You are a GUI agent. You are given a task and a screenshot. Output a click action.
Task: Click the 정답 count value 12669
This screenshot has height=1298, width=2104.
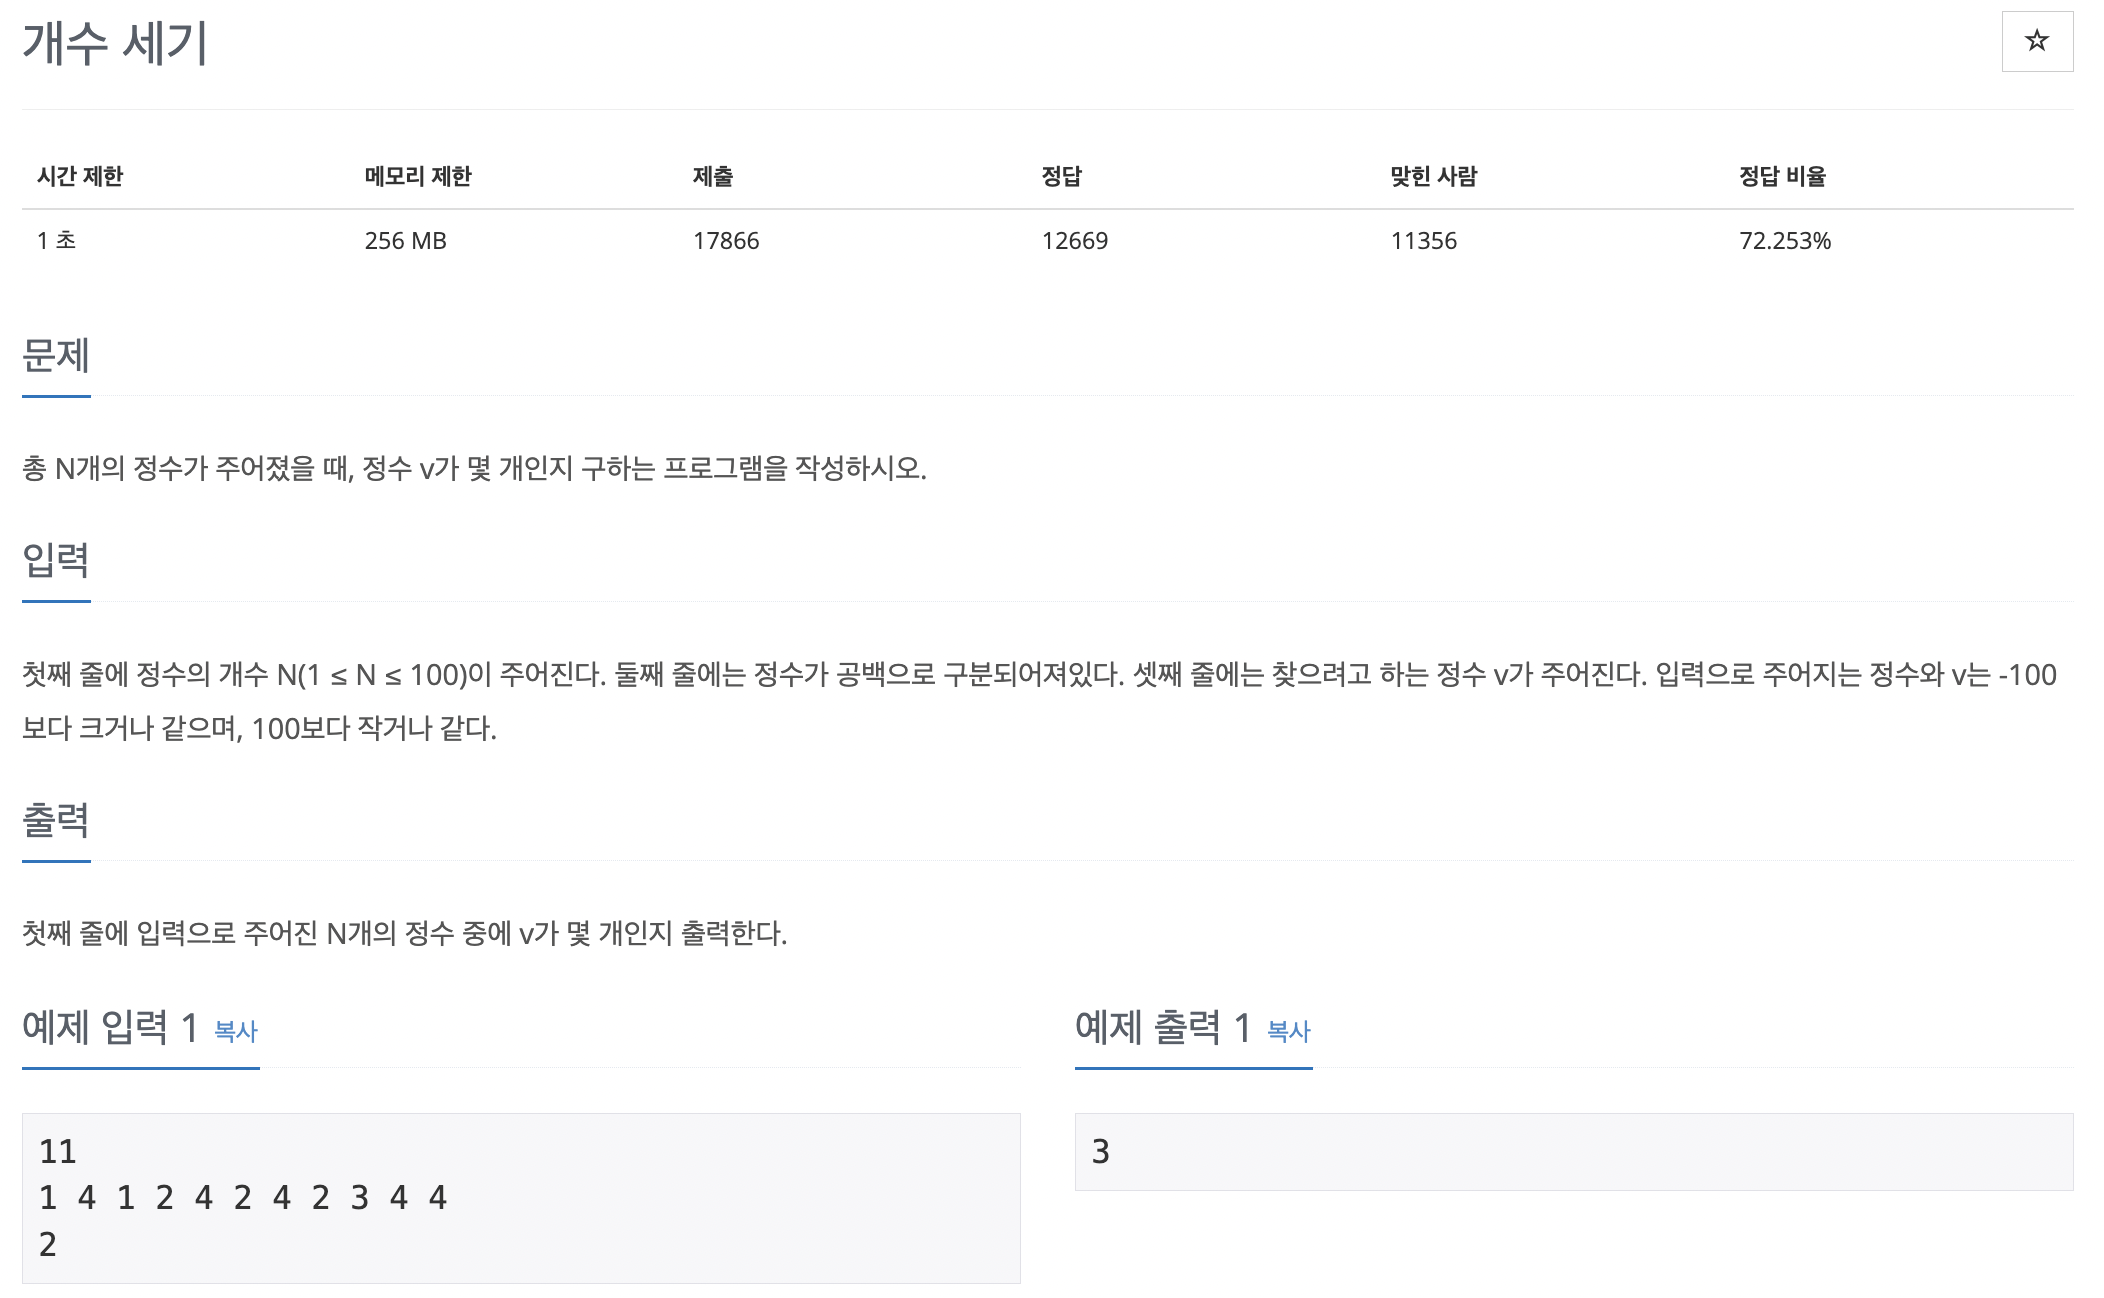pyautogui.click(x=1075, y=241)
